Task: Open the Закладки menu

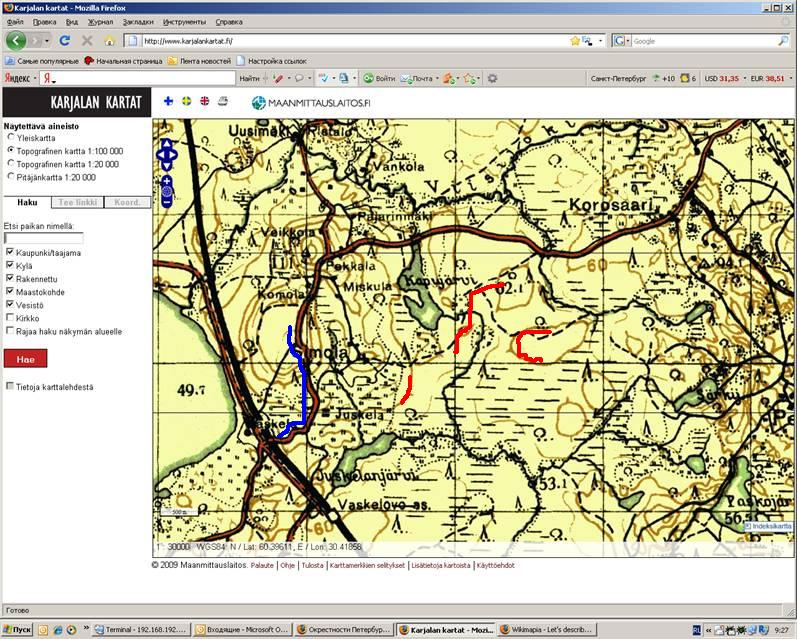Action: (138, 20)
